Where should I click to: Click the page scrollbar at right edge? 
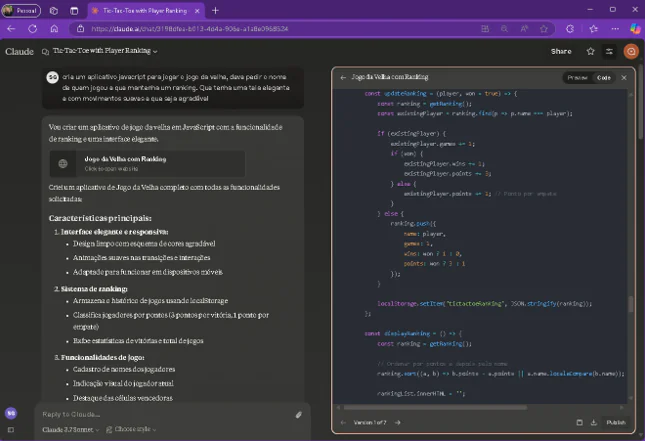(x=642, y=103)
